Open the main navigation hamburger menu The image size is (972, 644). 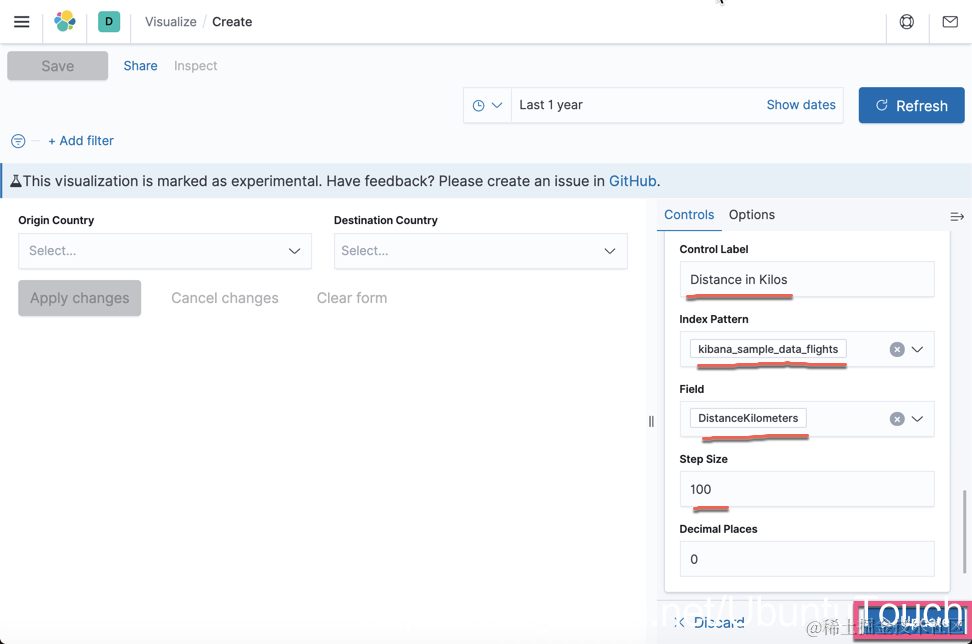tap(21, 22)
